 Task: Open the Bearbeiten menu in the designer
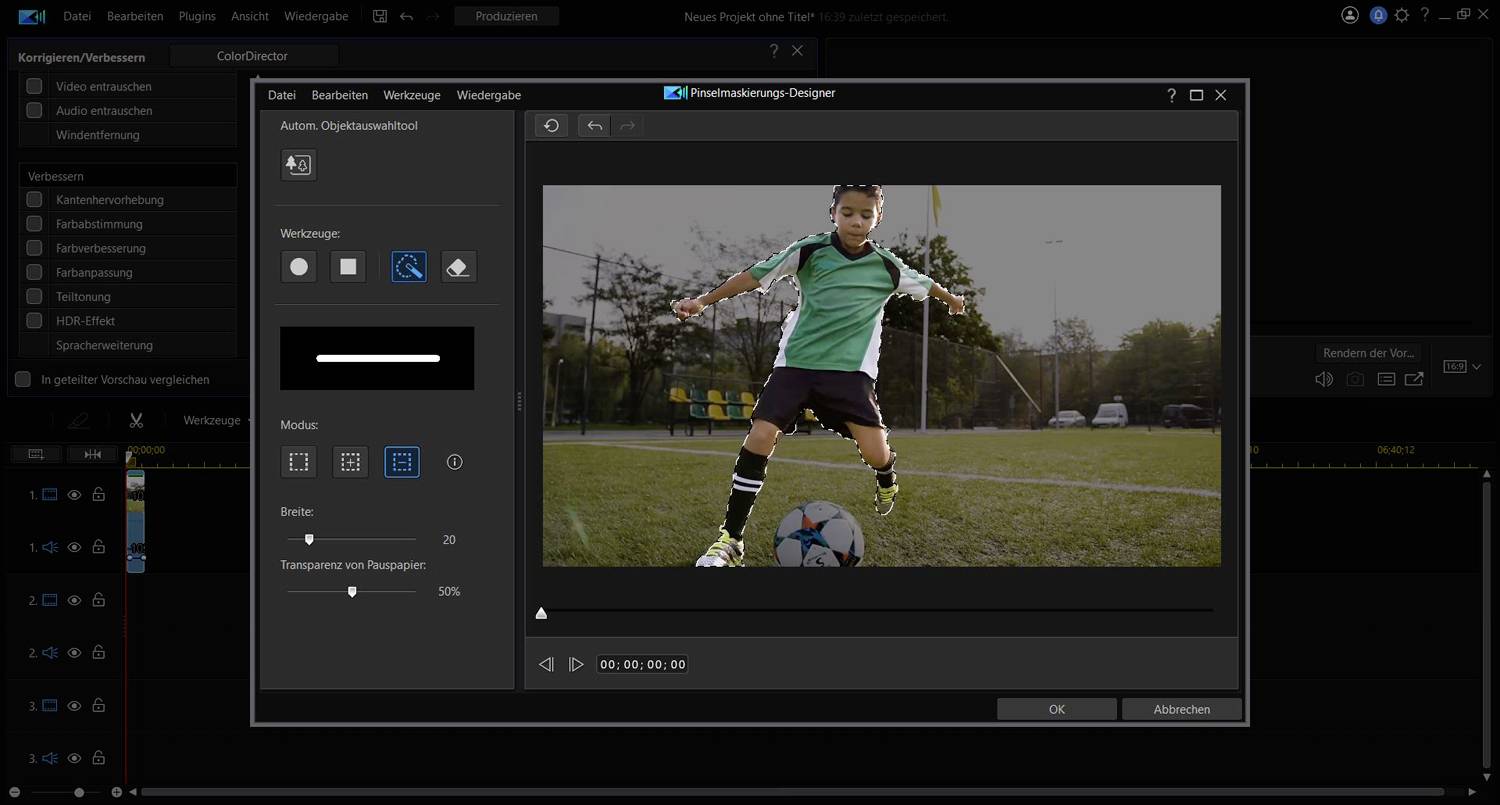pyautogui.click(x=339, y=94)
